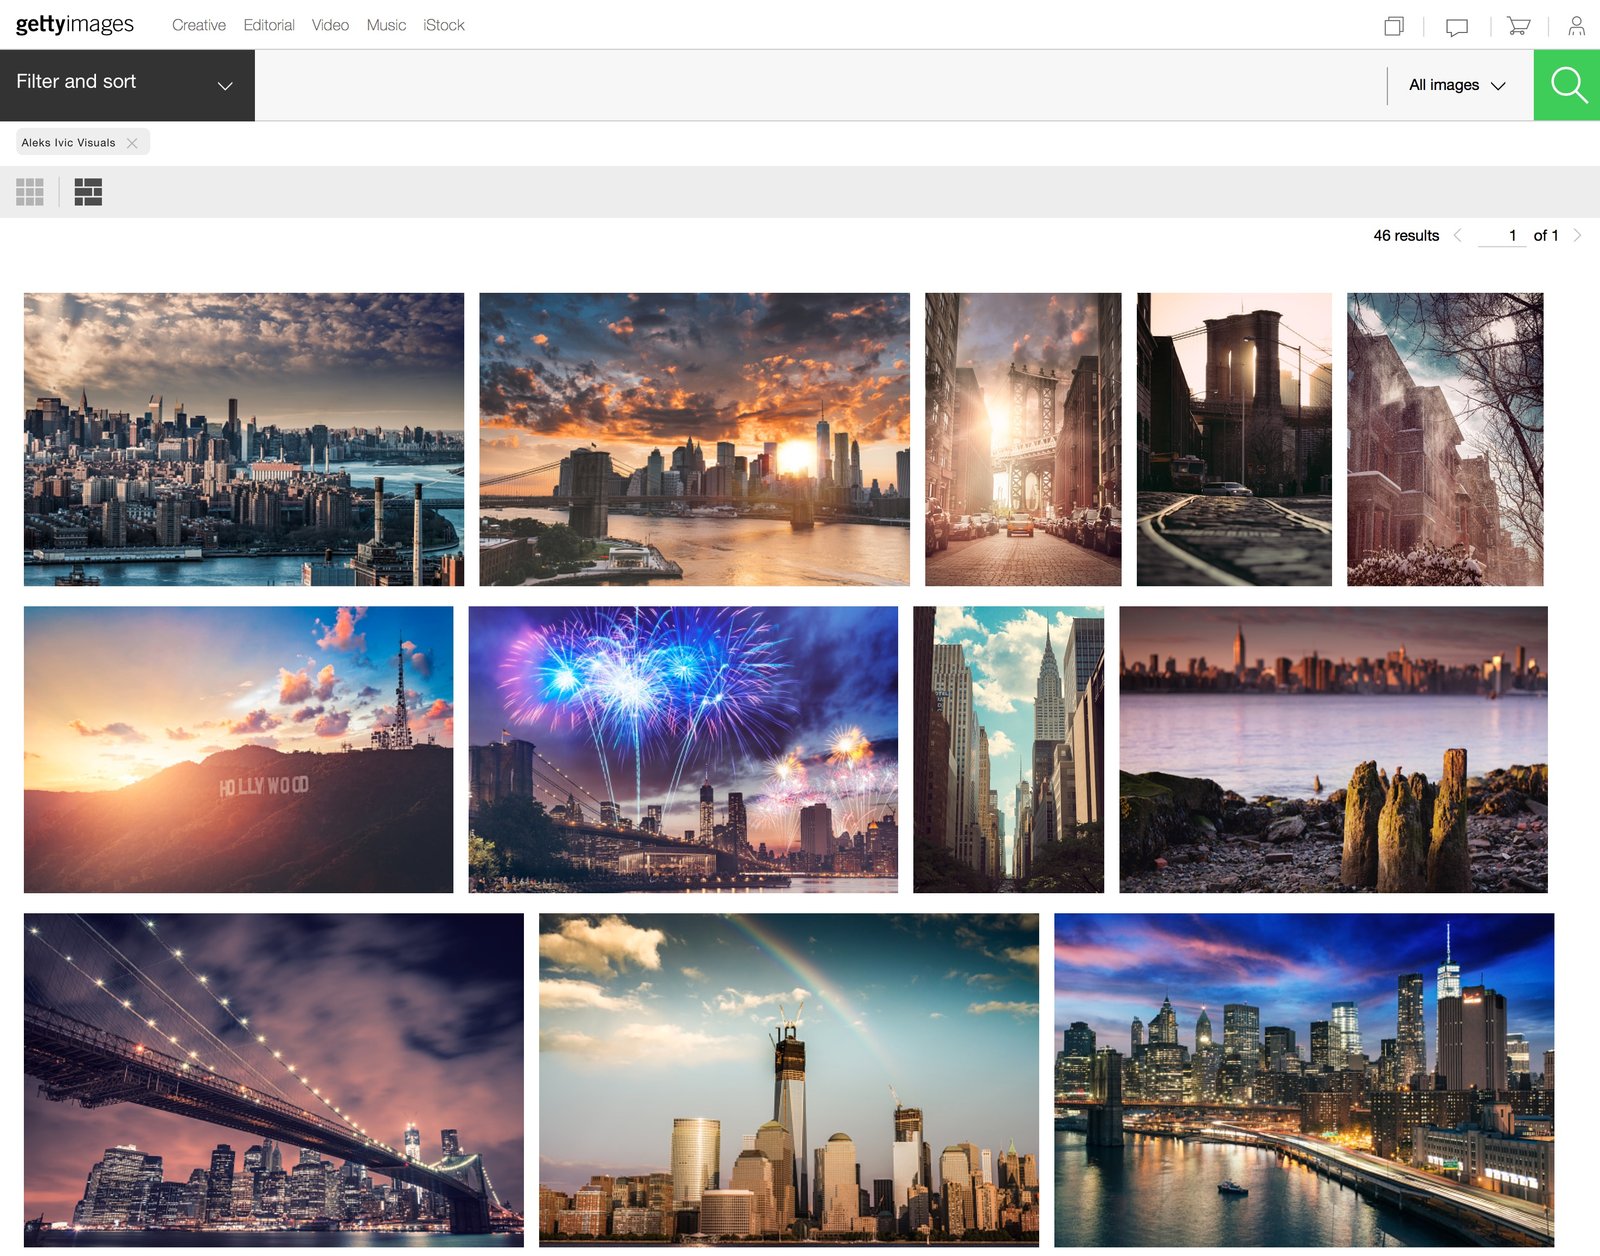Click the green search magnifier button
Screen dimensions: 1600x1256
tap(1567, 85)
